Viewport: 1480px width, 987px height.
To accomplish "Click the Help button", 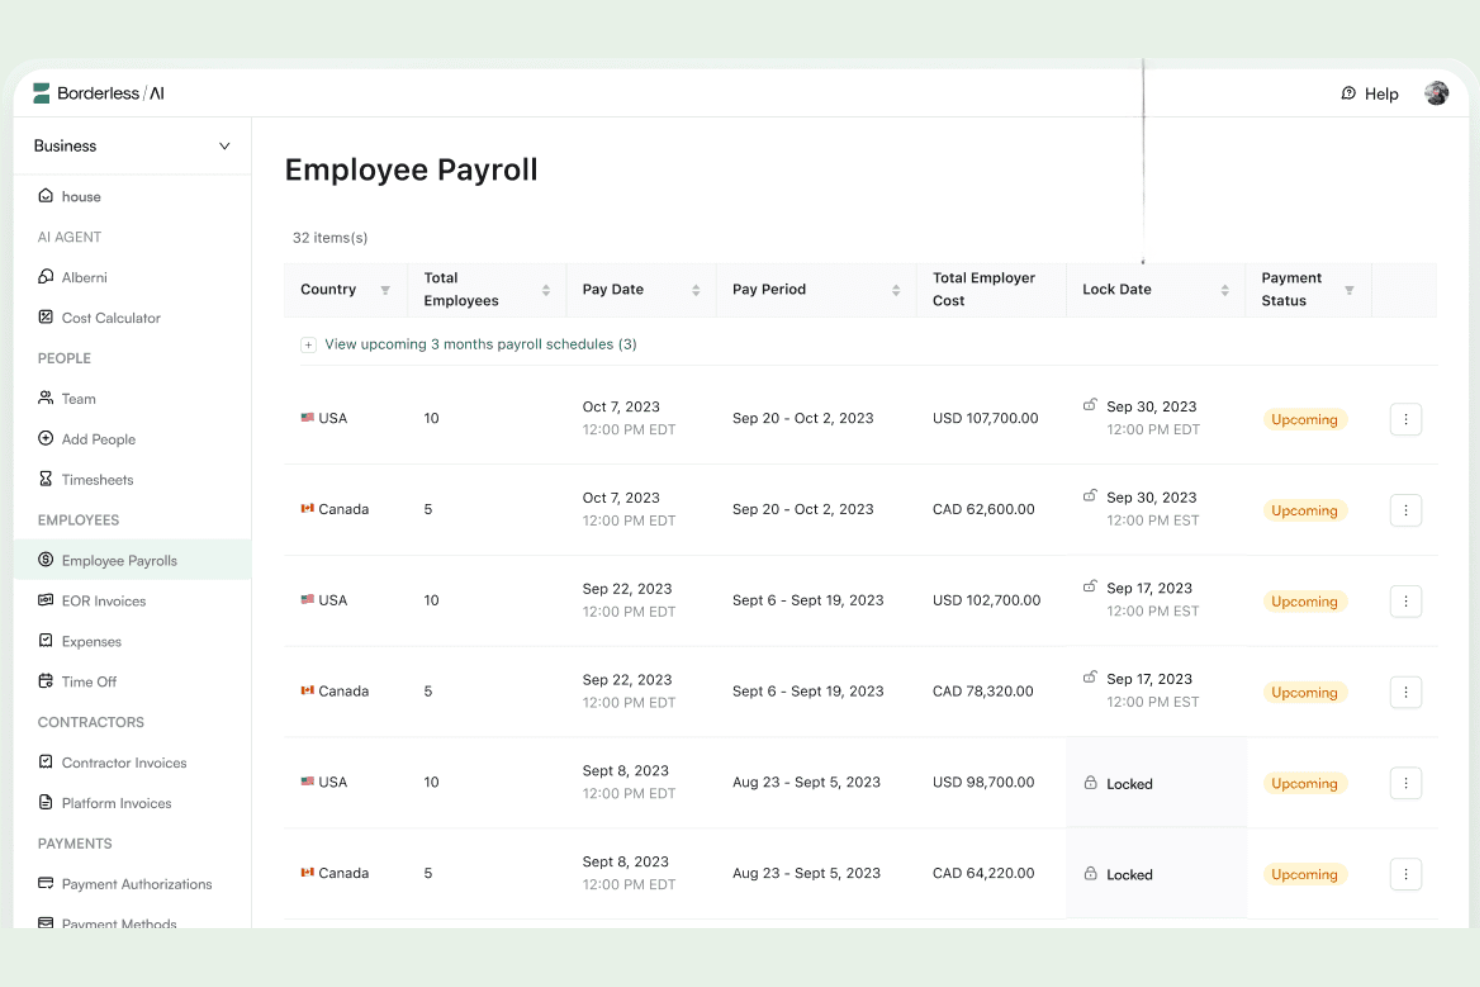I will coord(1369,93).
